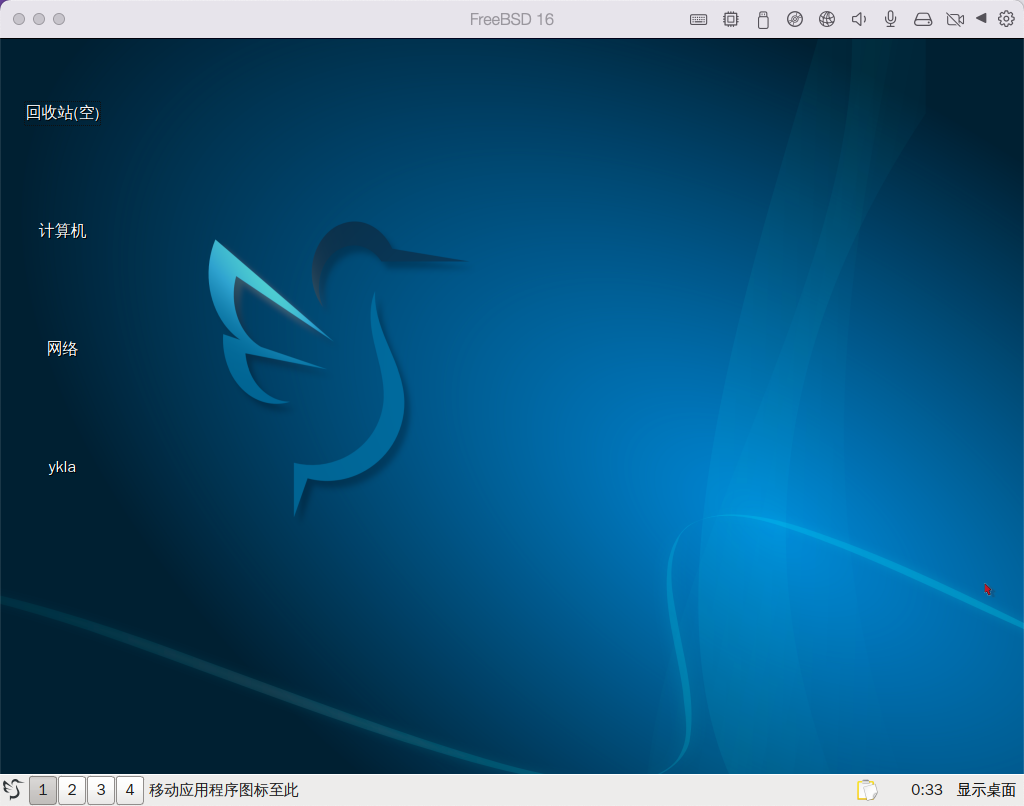Select the '回收站(空)' trash desktop item
1024x806 pixels.
click(x=63, y=113)
